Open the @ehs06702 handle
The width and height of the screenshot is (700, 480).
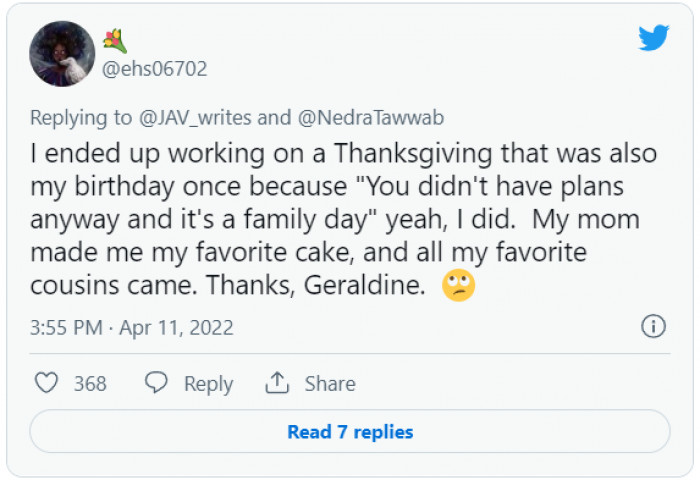155,69
